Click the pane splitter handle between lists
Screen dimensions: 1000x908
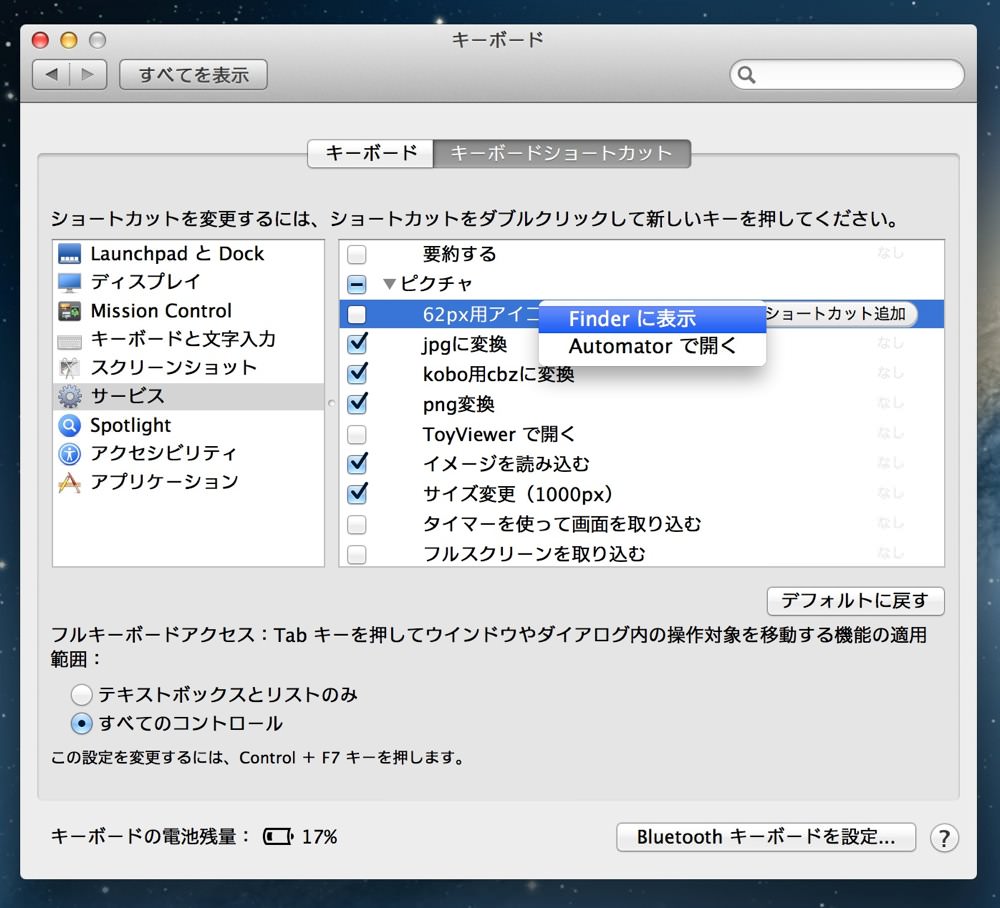point(331,403)
